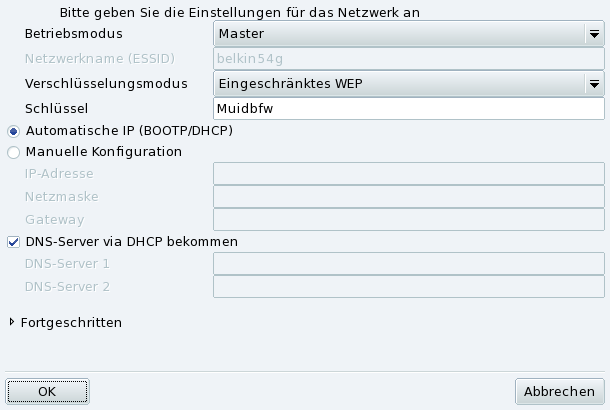Open the Verschlüsselungsmodus combo box
This screenshot has height=410, width=610.
400,83
